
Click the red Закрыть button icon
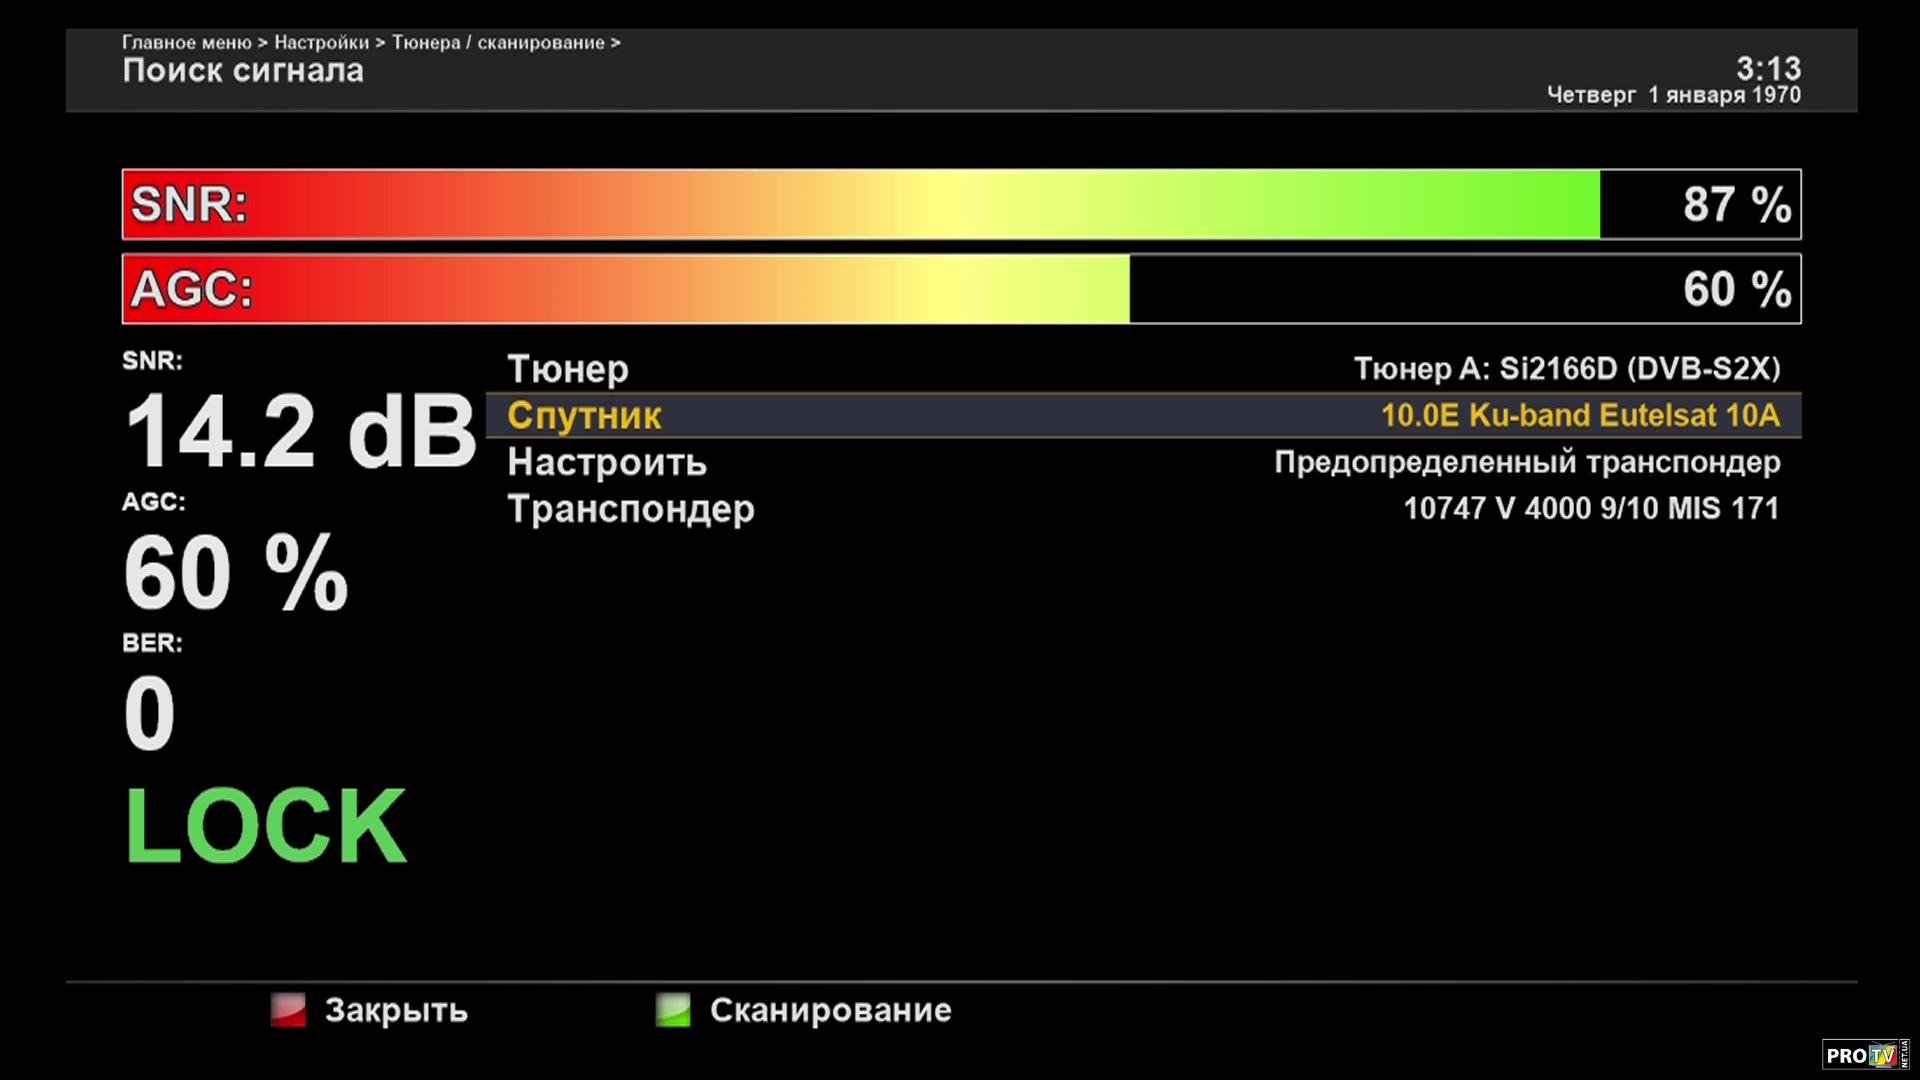pos(288,1010)
